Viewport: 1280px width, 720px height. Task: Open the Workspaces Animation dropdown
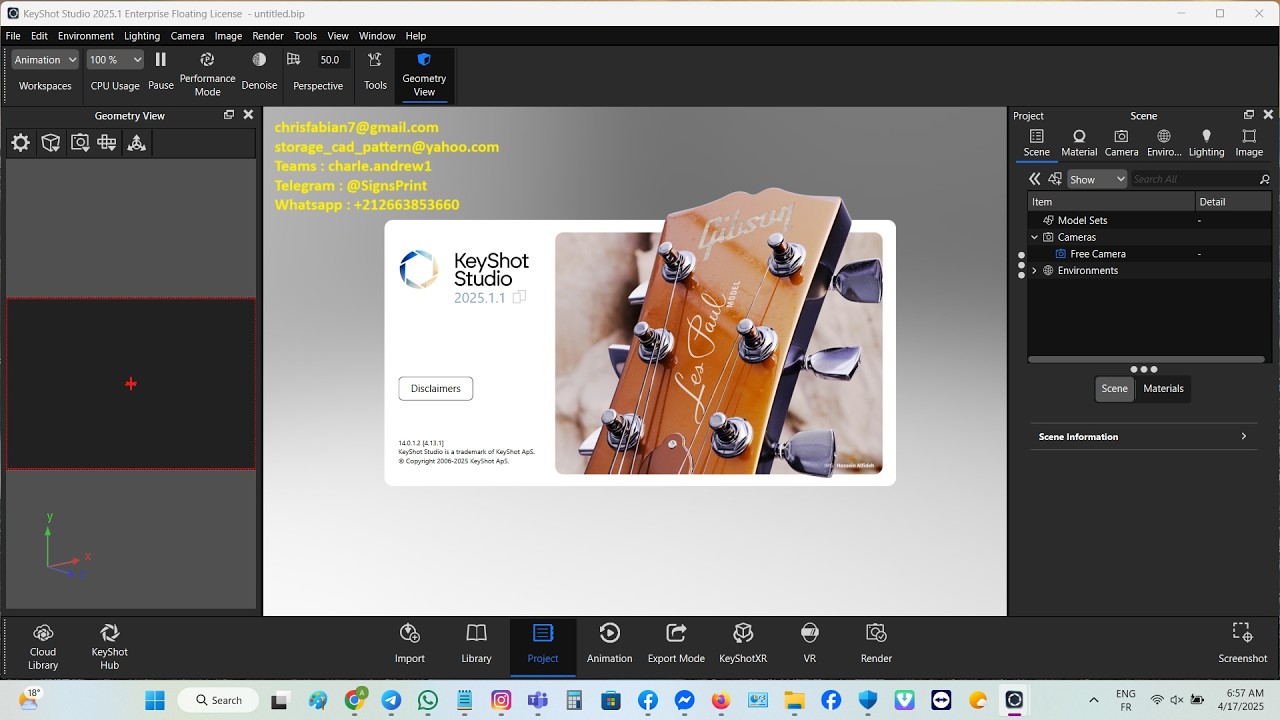point(45,60)
